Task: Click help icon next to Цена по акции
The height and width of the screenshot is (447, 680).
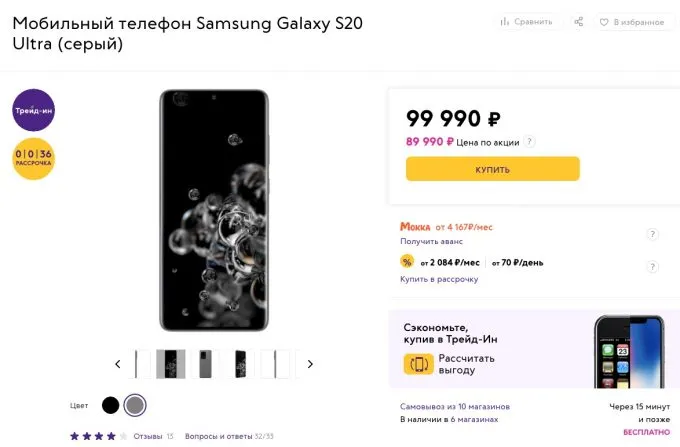Action: (x=530, y=142)
